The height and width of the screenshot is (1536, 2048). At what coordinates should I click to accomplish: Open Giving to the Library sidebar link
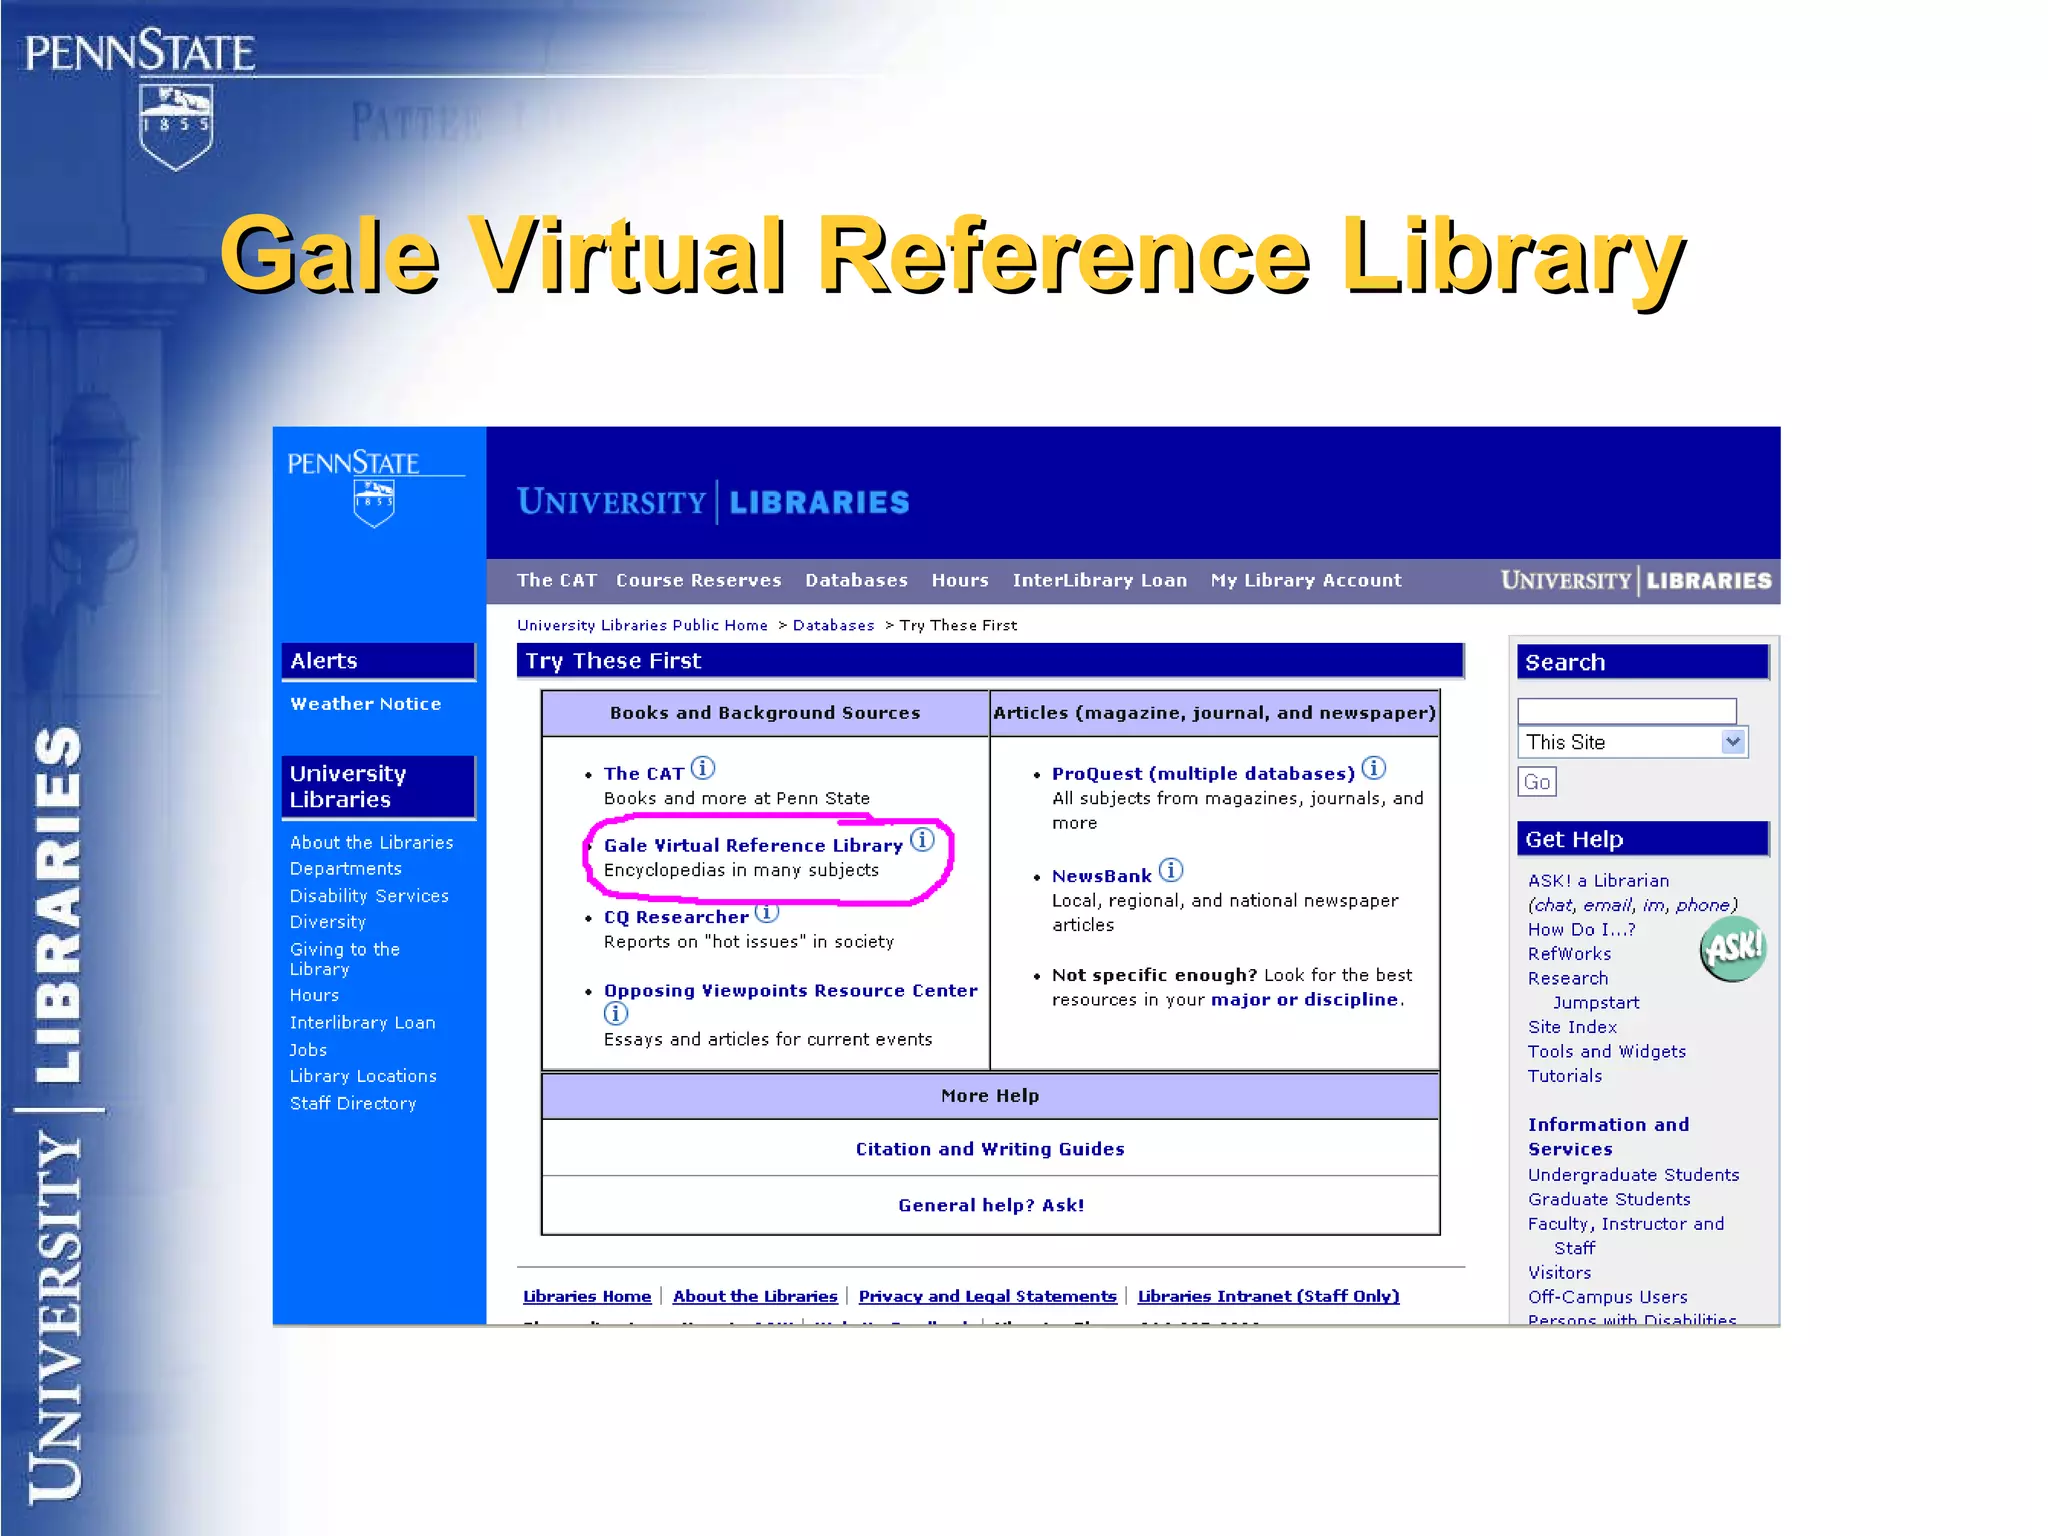[344, 959]
